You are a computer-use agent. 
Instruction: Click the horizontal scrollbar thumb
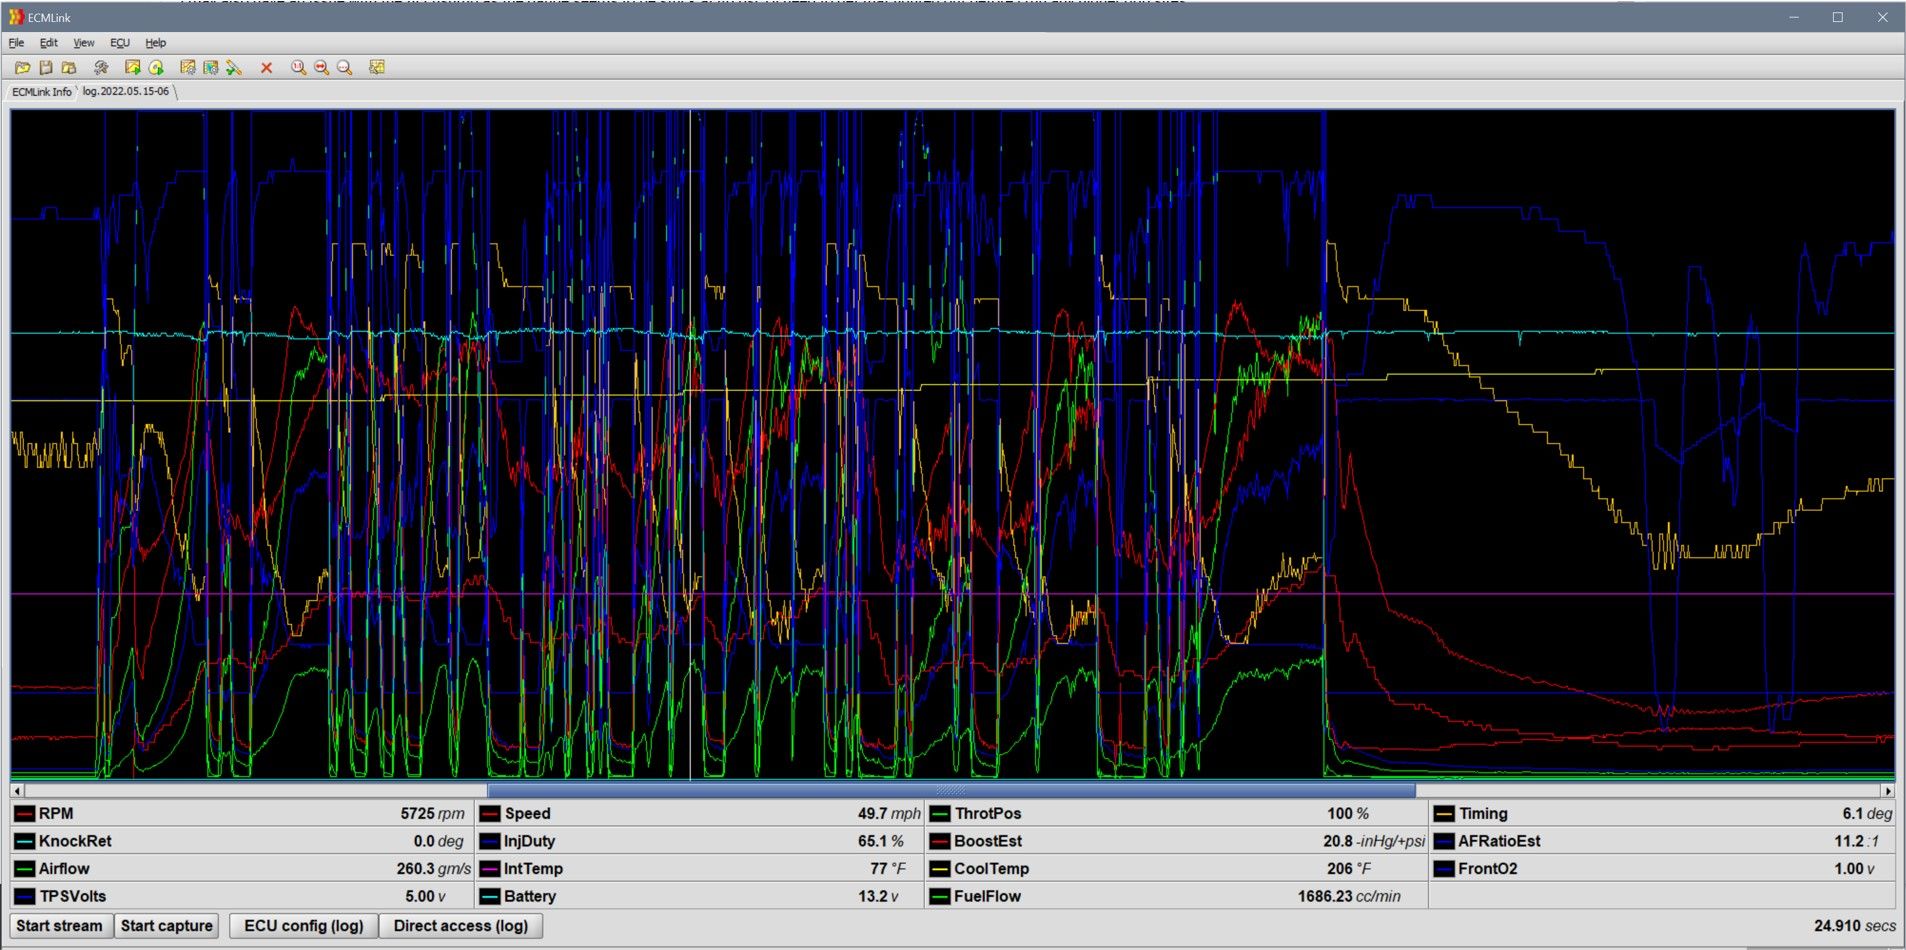pyautogui.click(x=951, y=791)
